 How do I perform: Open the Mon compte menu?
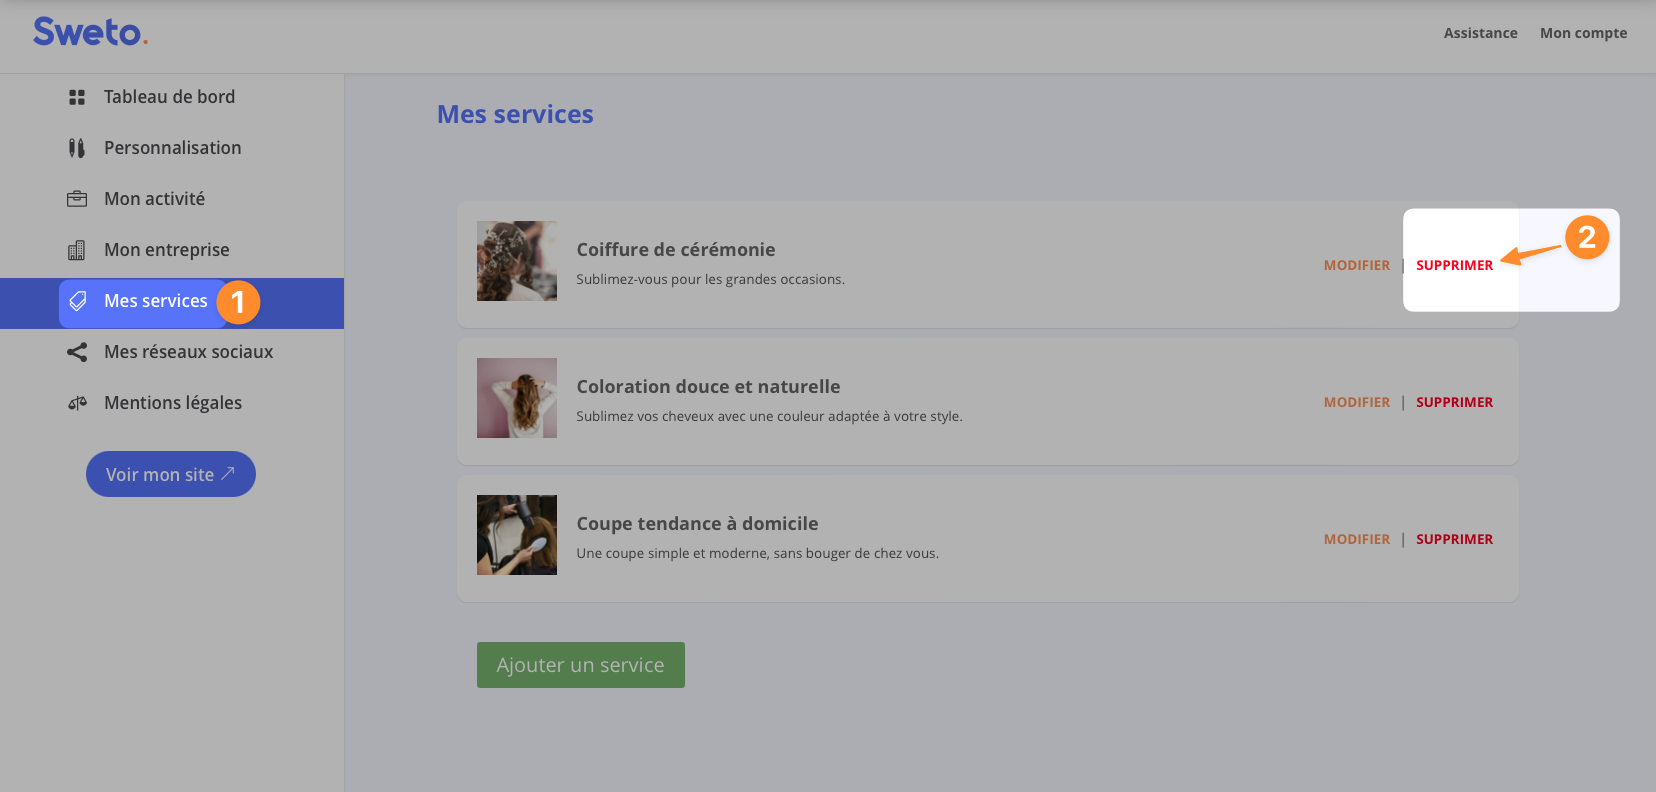point(1583,33)
